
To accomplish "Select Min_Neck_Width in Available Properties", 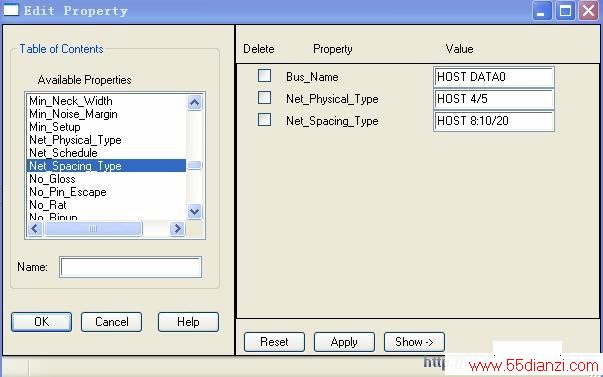I will (107, 101).
